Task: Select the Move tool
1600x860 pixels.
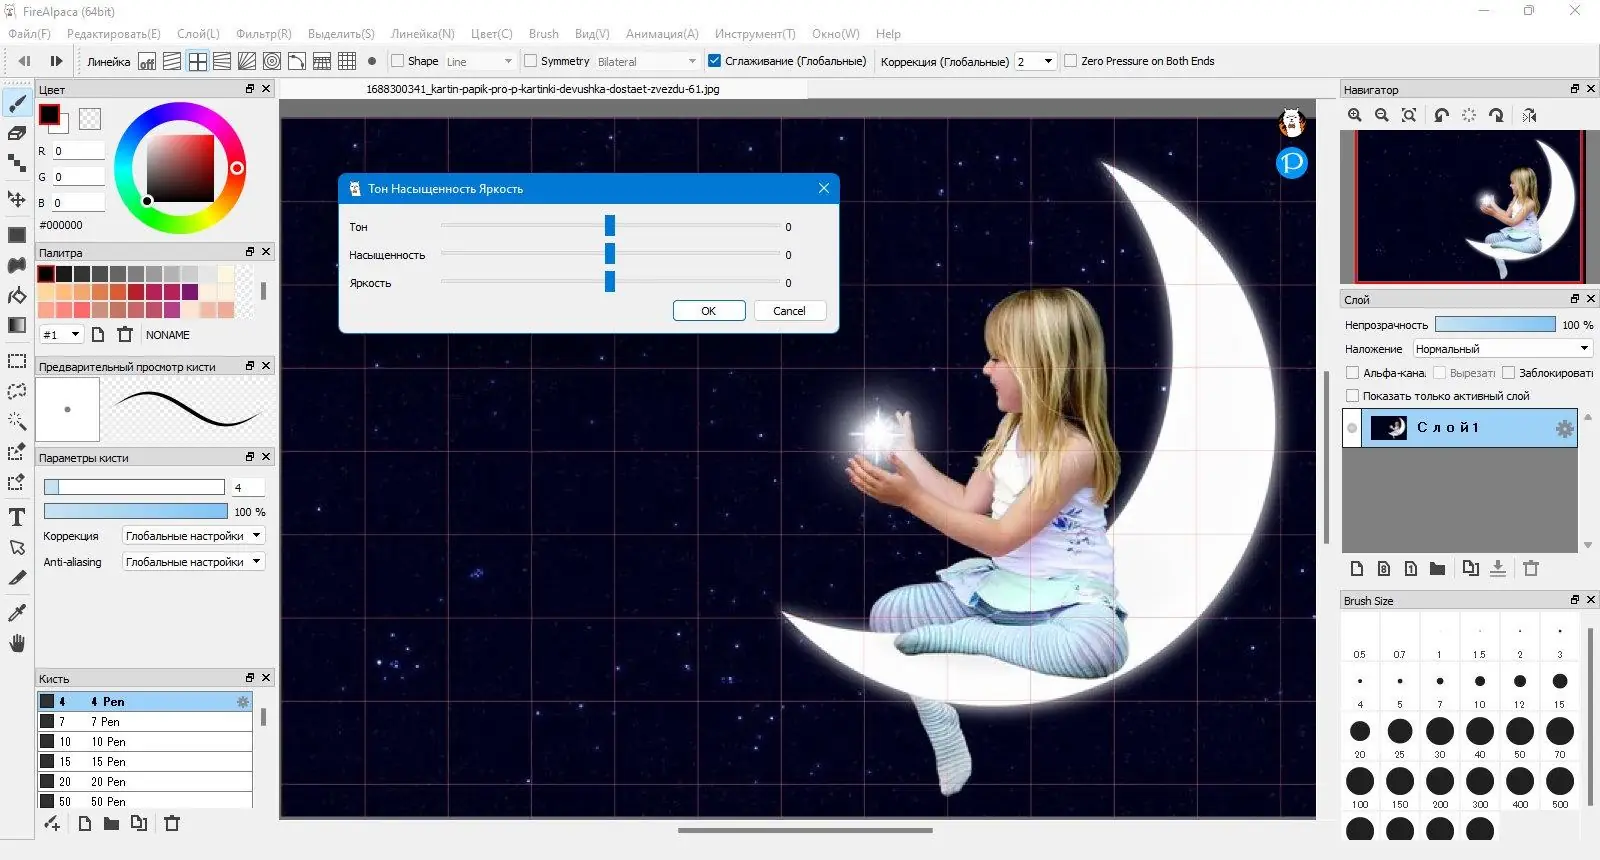Action: (x=17, y=199)
